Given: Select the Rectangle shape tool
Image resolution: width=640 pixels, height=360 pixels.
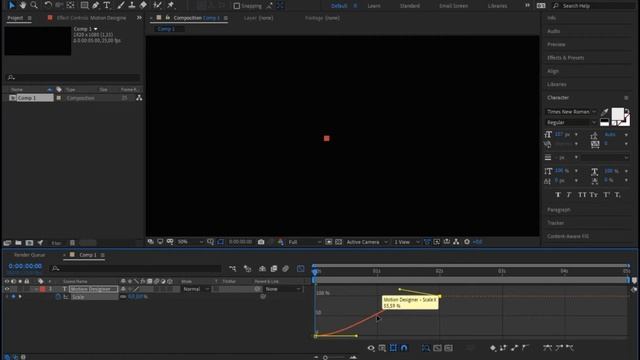Looking at the screenshot, I should (84, 5).
